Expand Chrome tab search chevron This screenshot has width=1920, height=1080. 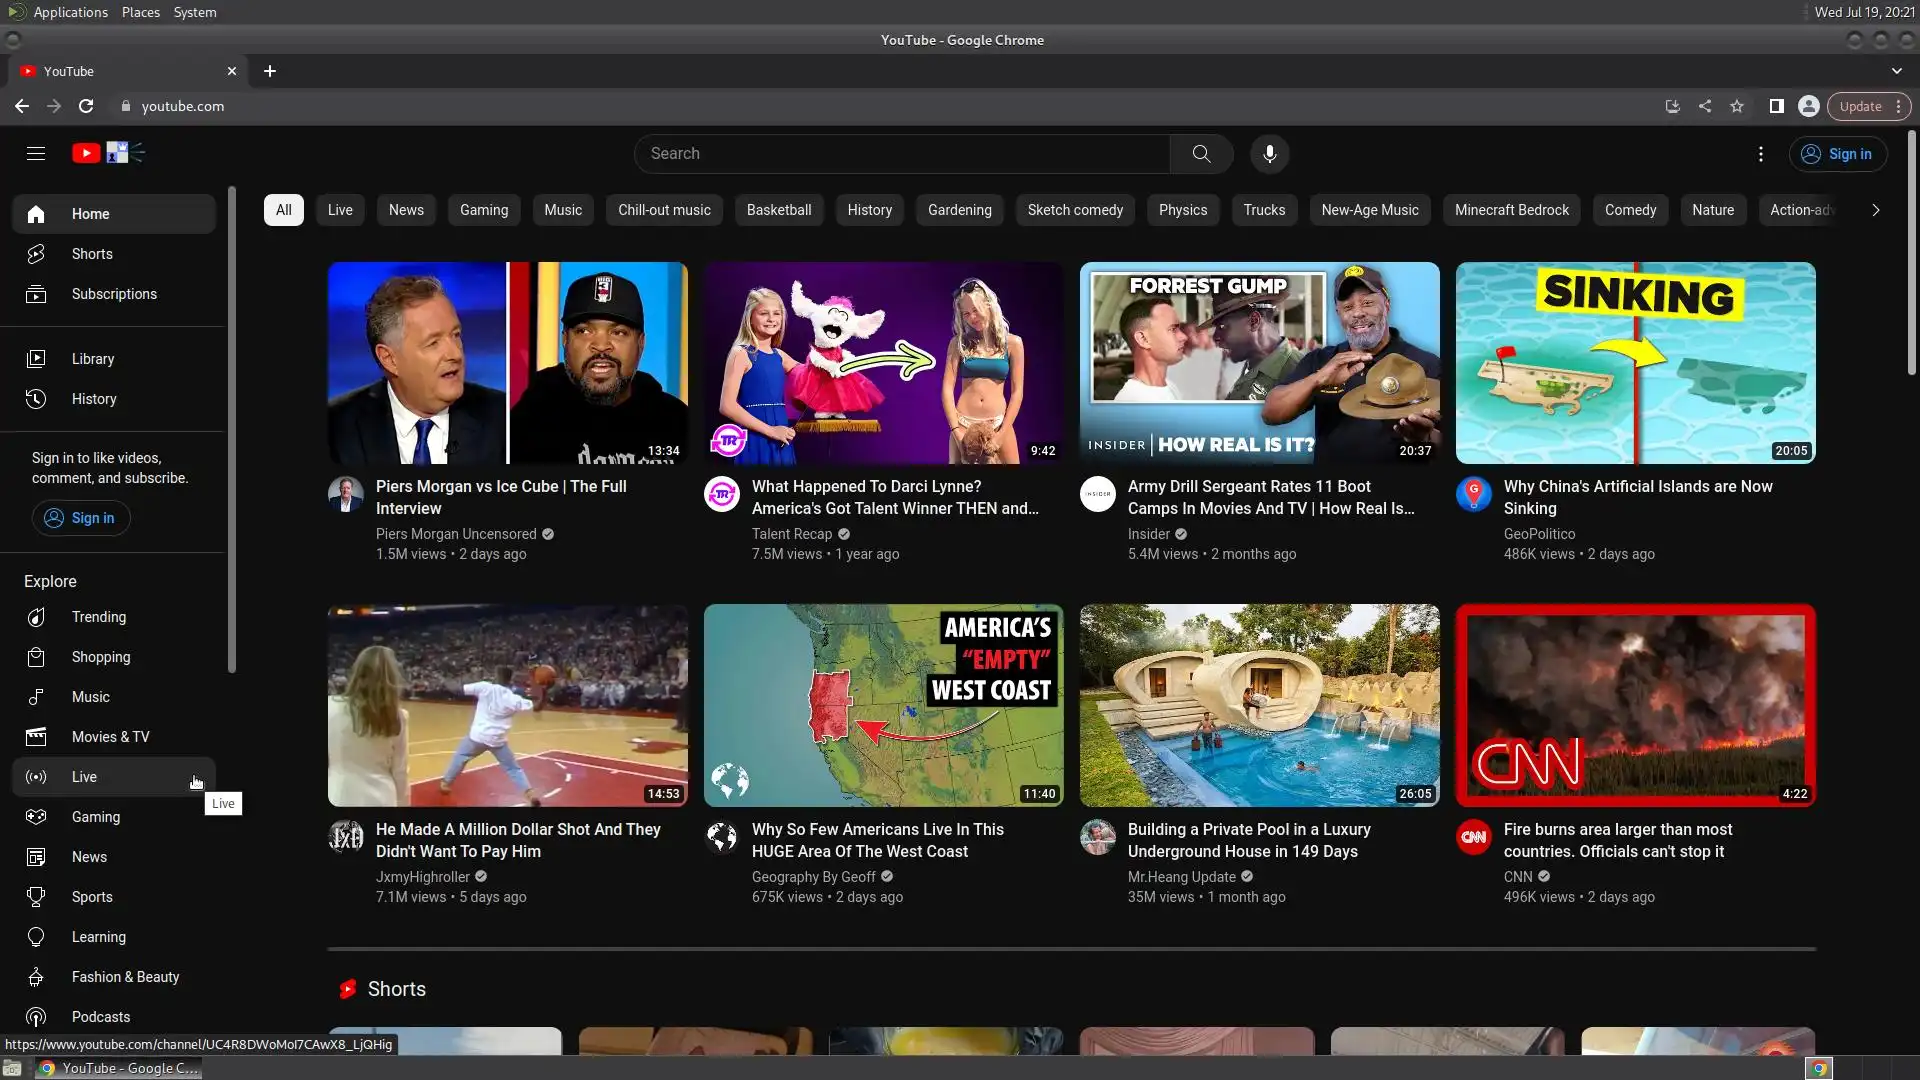[1896, 71]
